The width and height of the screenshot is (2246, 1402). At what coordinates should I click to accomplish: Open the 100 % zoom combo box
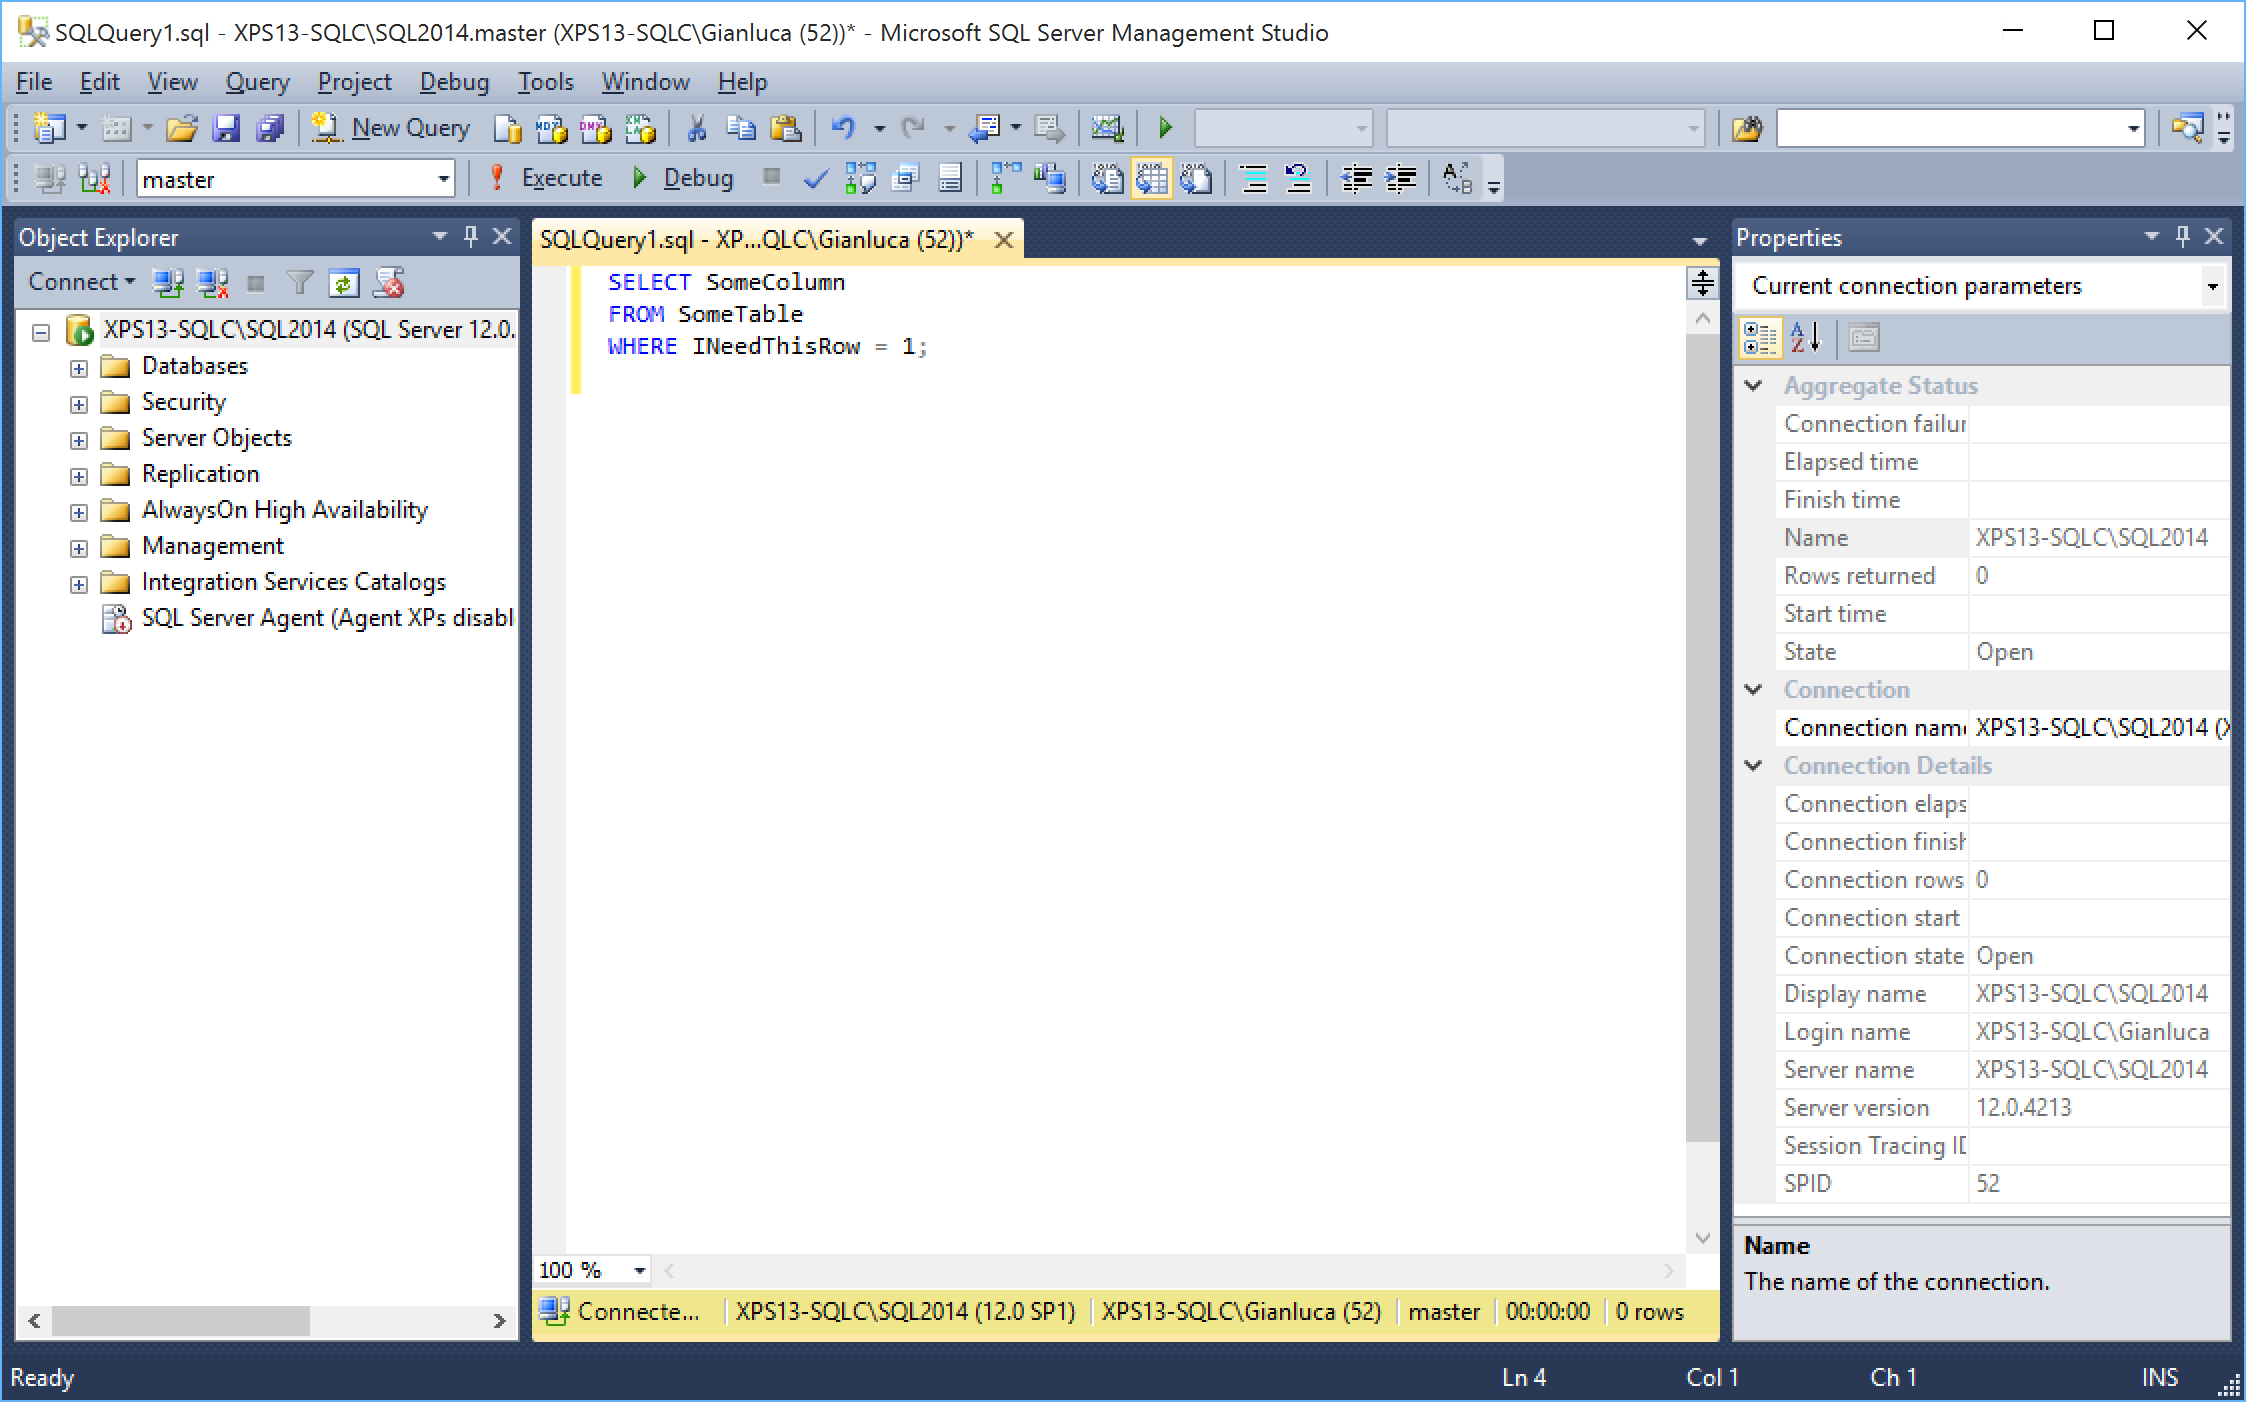click(639, 1270)
